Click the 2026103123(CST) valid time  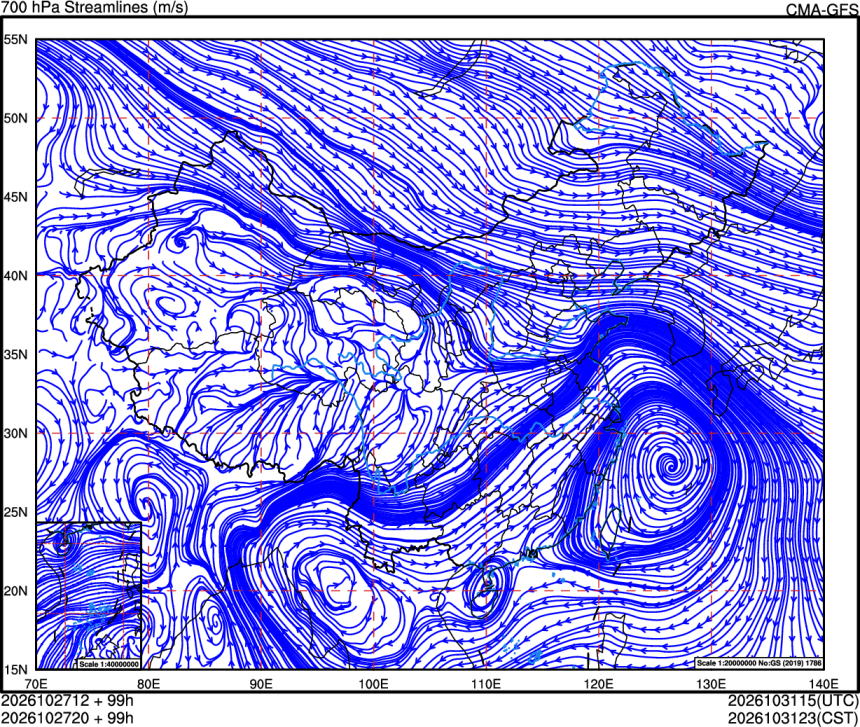793,718
